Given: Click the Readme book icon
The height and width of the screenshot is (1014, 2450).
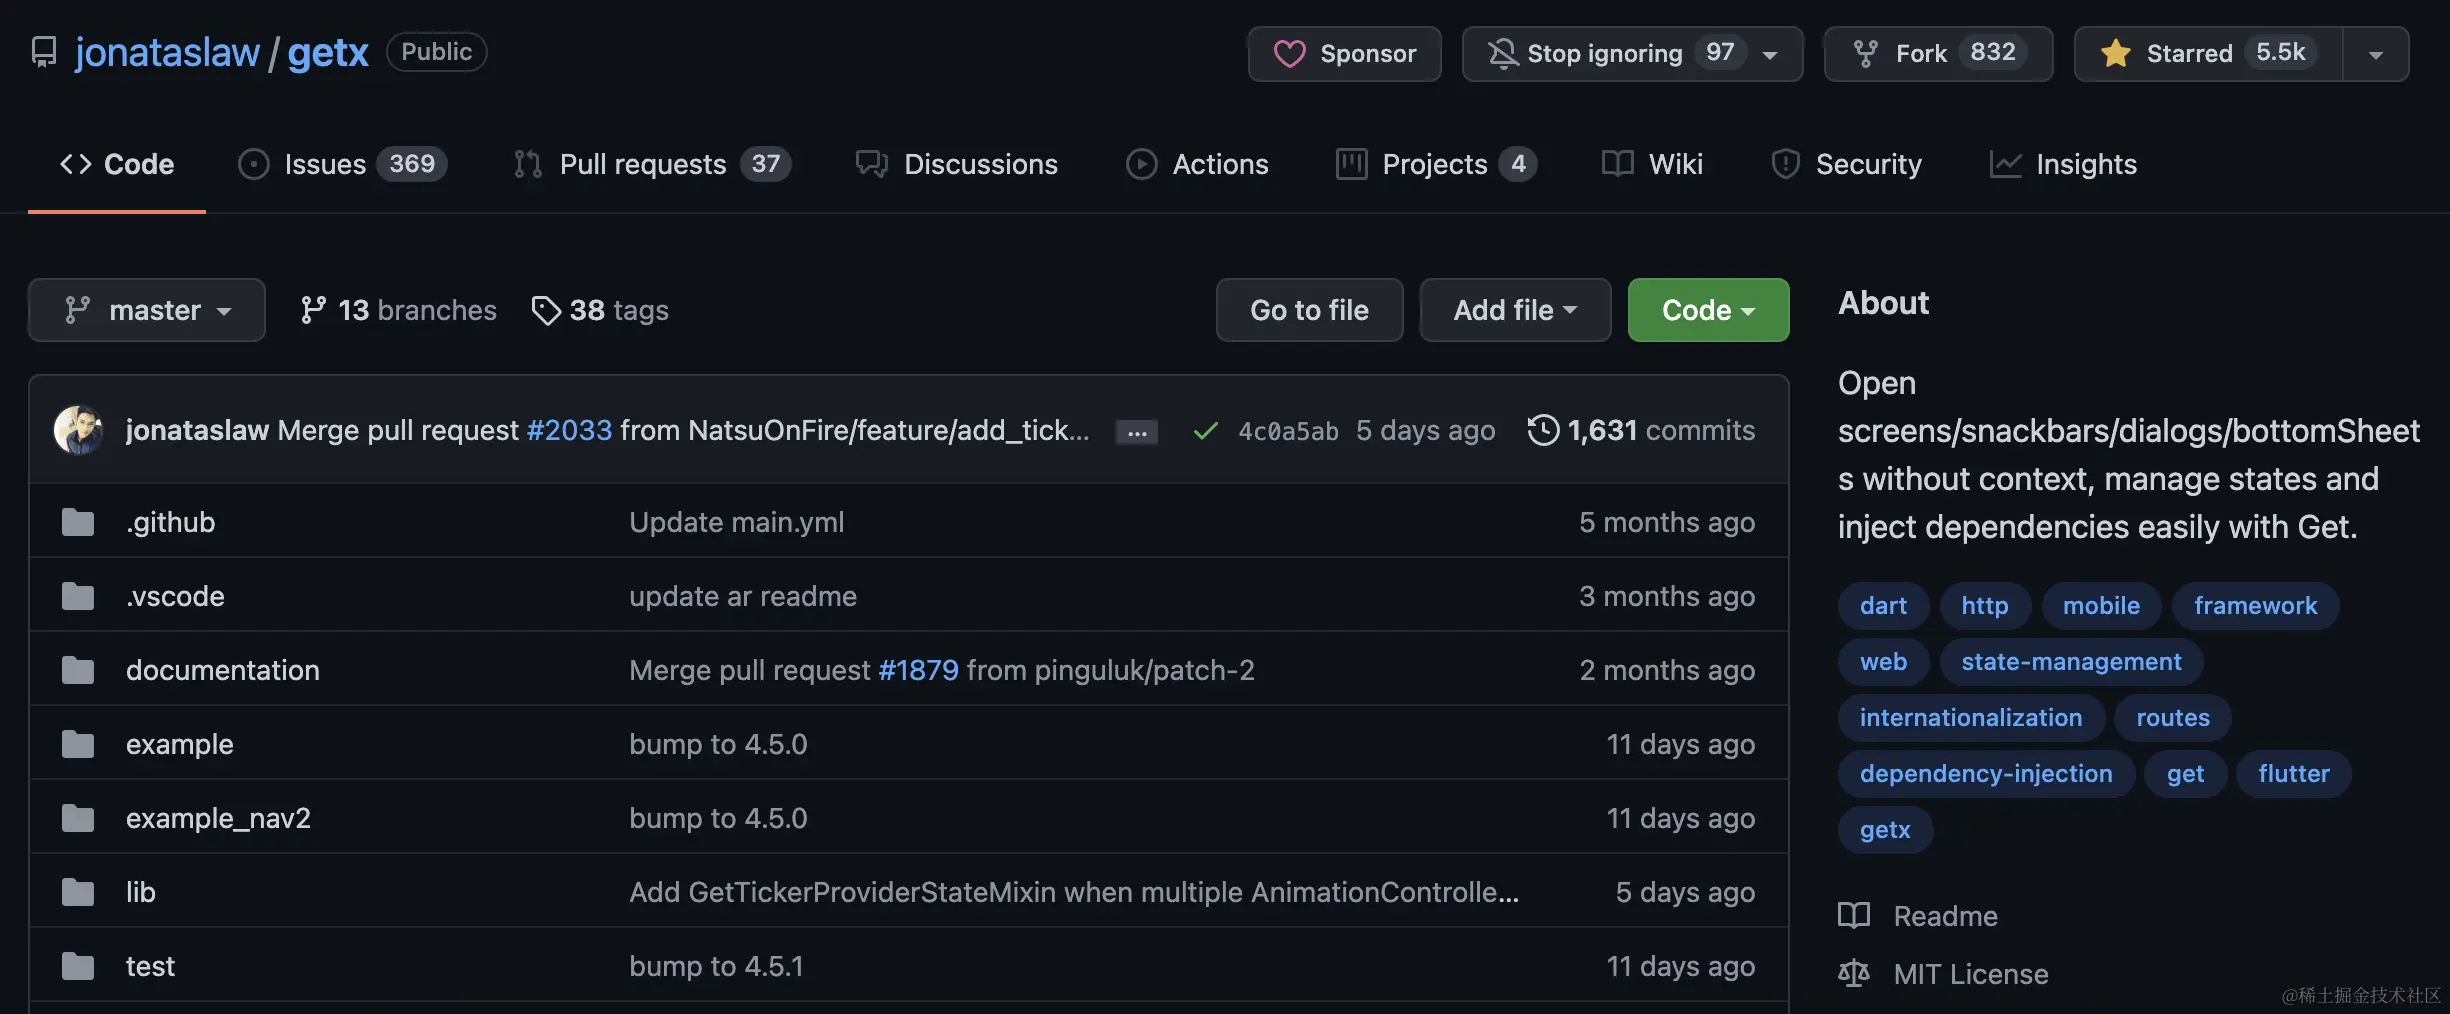Looking at the screenshot, I should [x=1853, y=916].
